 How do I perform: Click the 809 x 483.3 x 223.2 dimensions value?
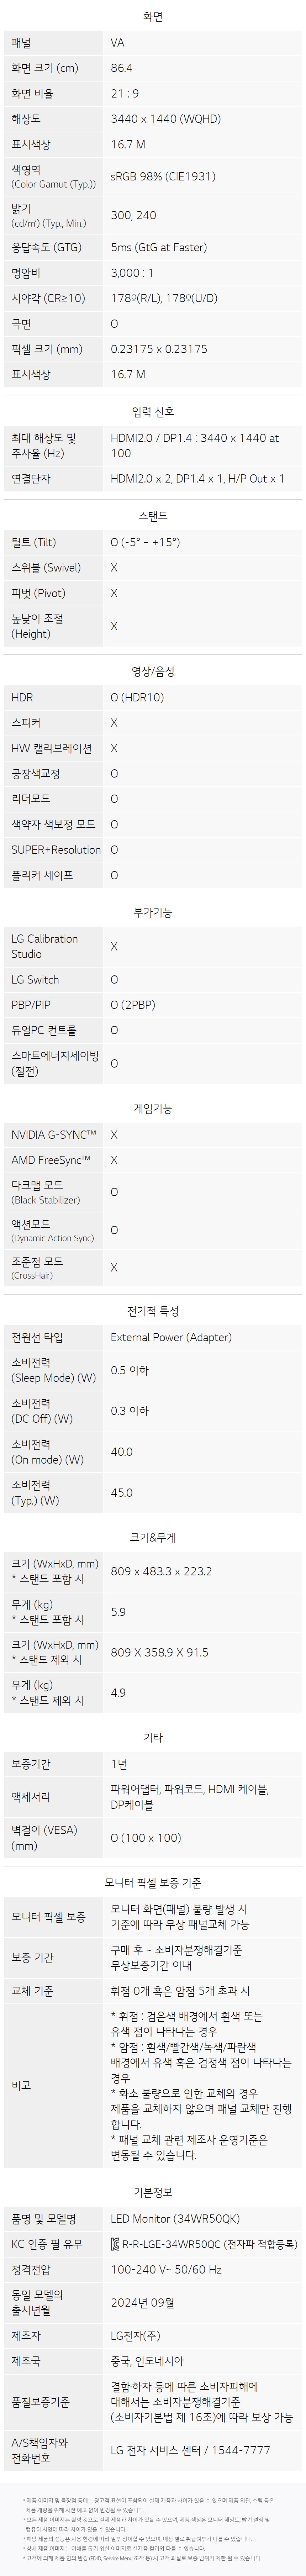point(160,1571)
